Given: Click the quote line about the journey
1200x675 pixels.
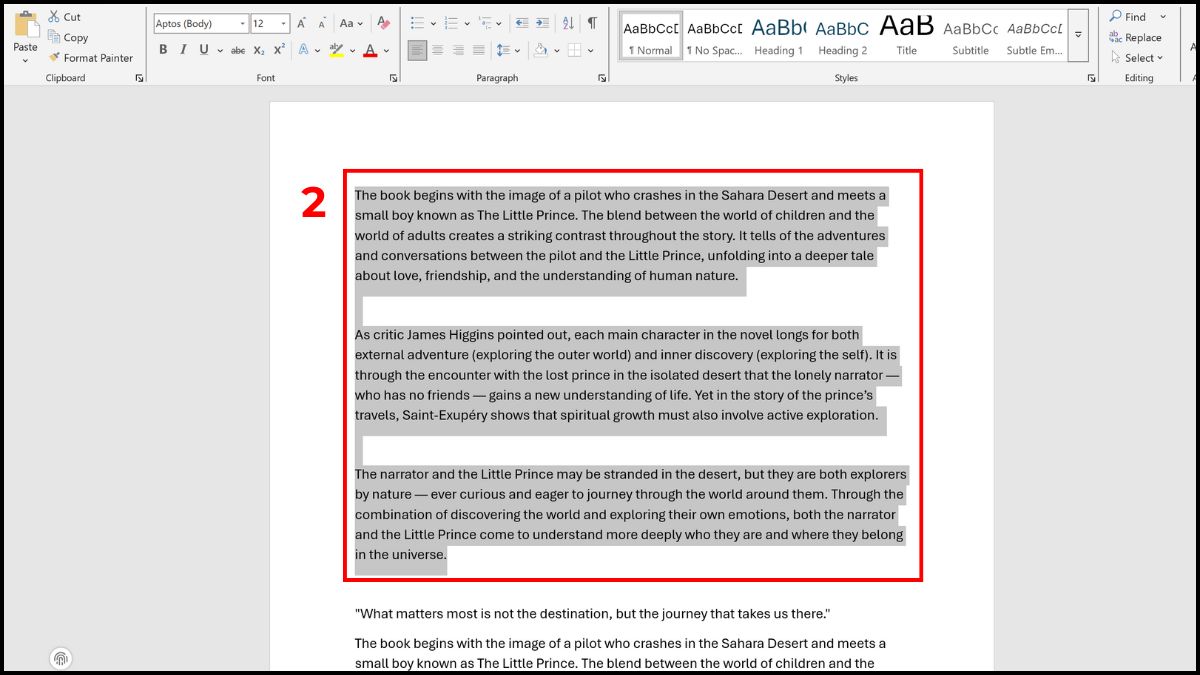Looking at the screenshot, I should coord(593,613).
